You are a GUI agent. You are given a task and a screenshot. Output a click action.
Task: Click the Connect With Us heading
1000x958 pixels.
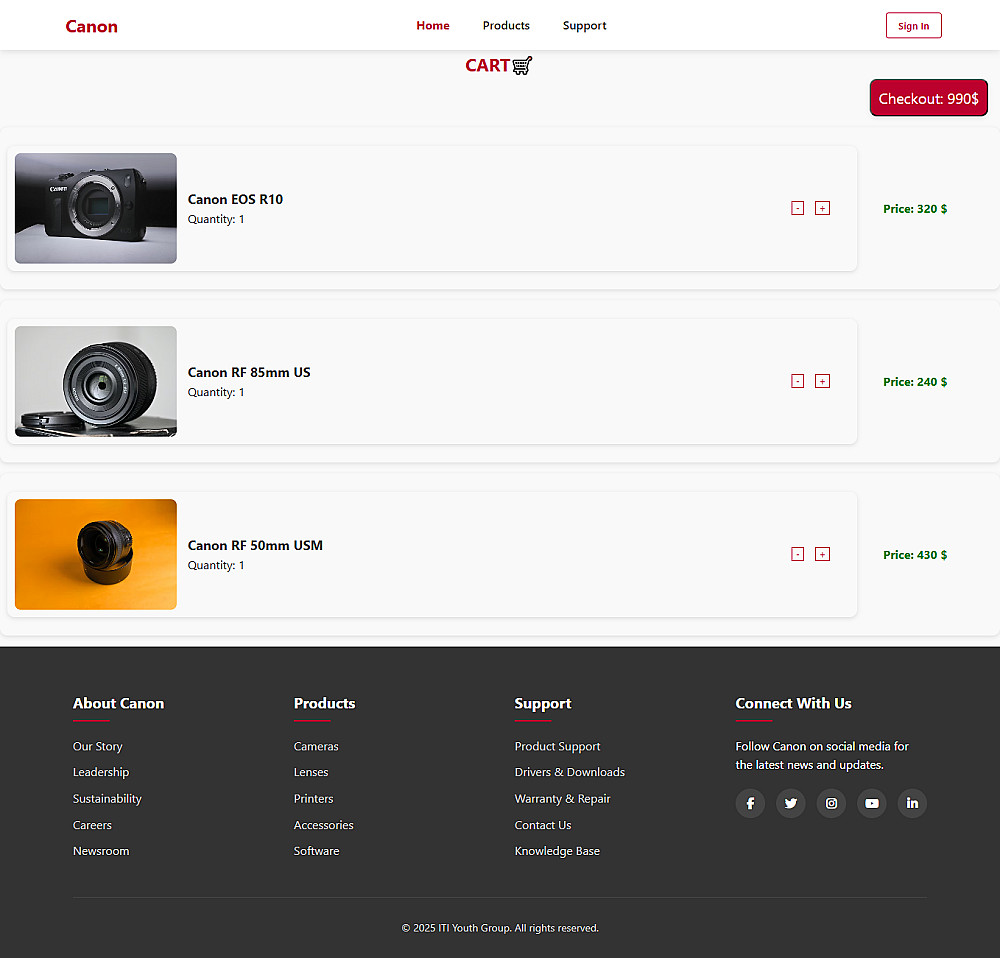(x=793, y=703)
